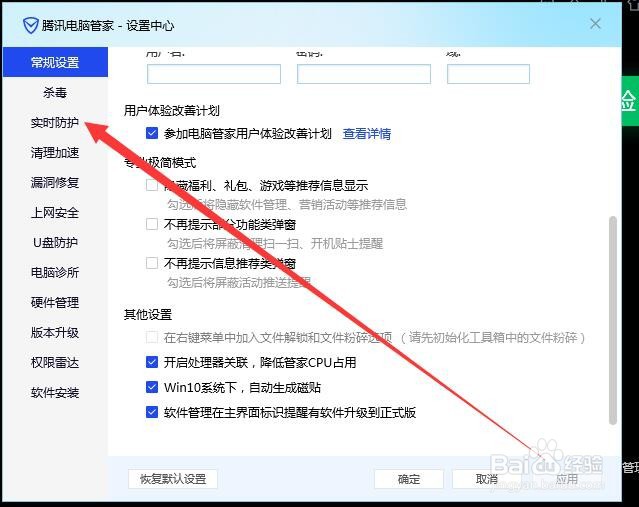Click the middle proxy input field
Viewport: 639px width, 507px height.
coord(364,74)
